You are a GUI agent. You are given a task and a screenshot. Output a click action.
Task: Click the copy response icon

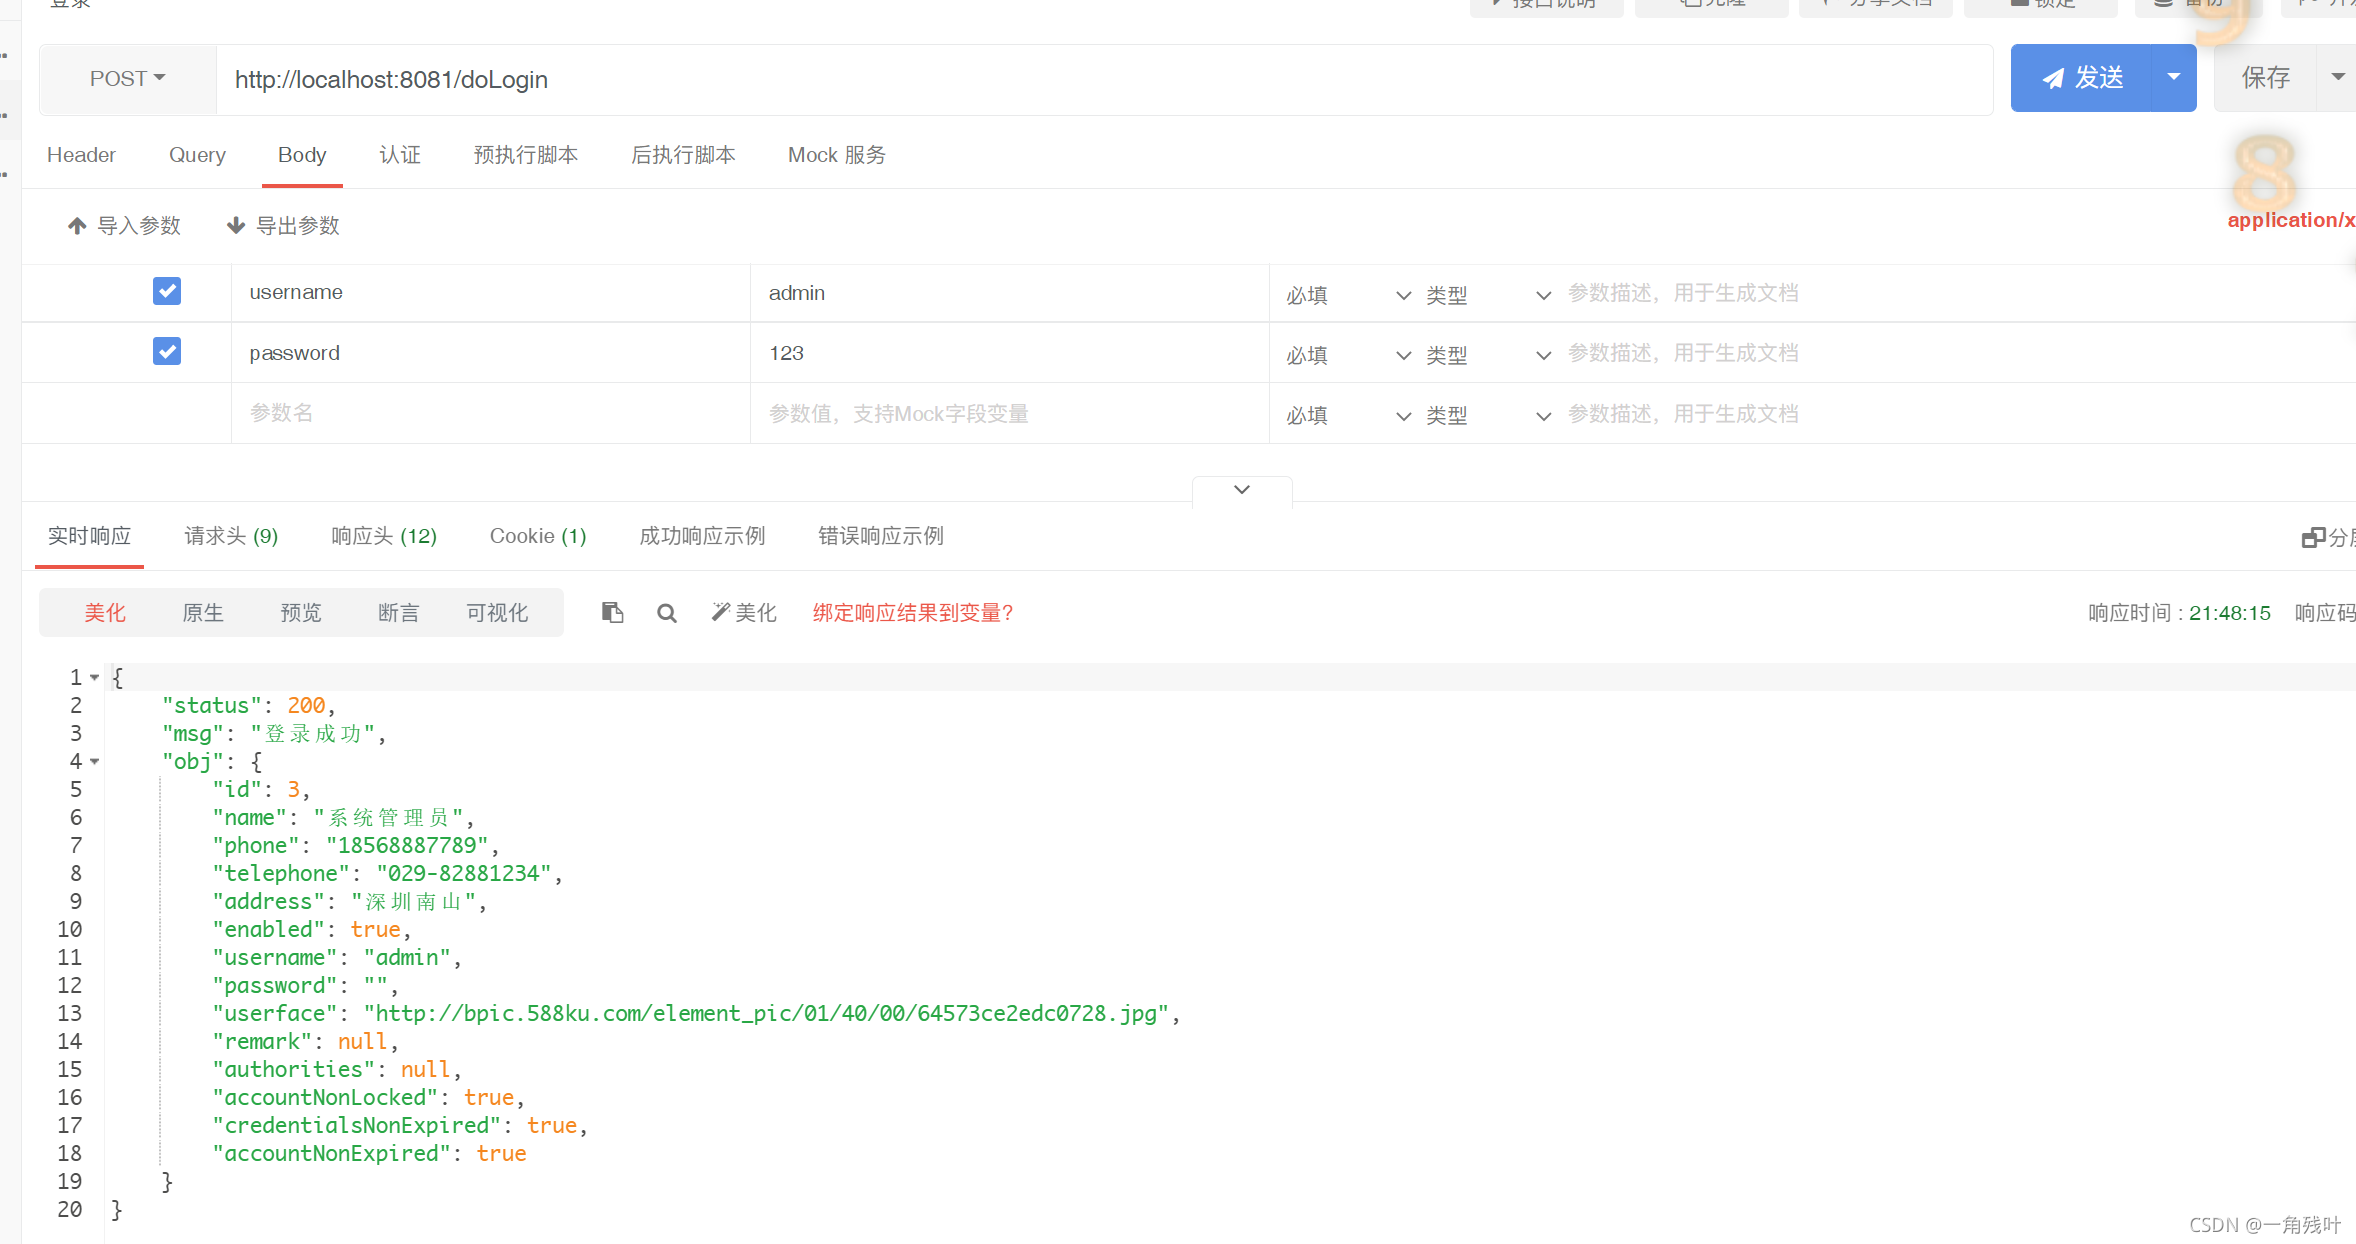[x=613, y=612]
